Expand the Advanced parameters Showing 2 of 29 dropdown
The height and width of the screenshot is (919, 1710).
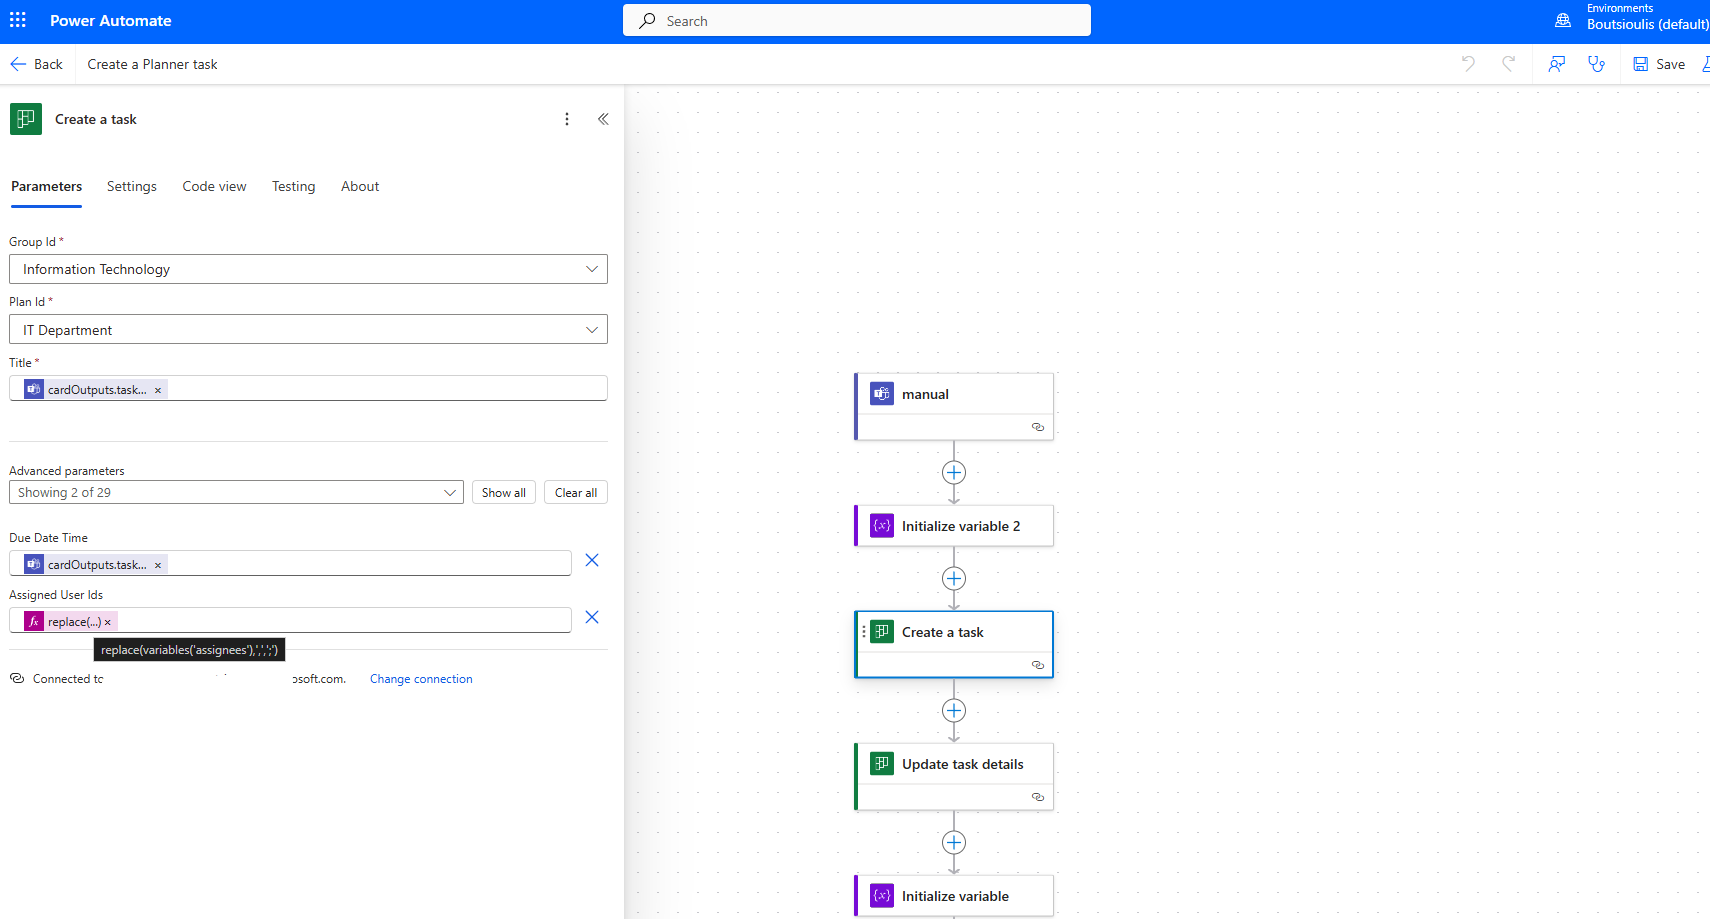(x=450, y=492)
